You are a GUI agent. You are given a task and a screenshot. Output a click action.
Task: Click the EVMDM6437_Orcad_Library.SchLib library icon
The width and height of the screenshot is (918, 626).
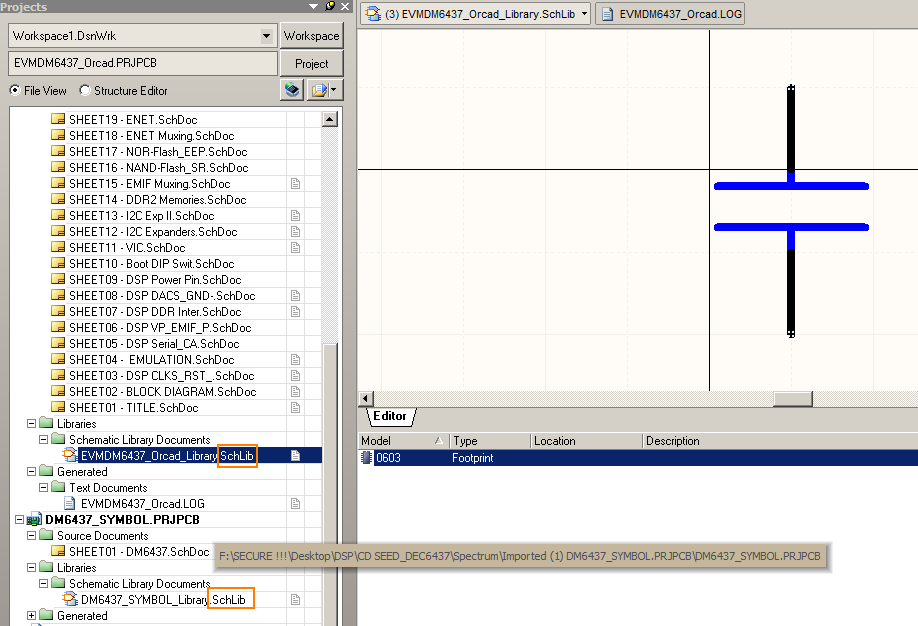point(70,455)
